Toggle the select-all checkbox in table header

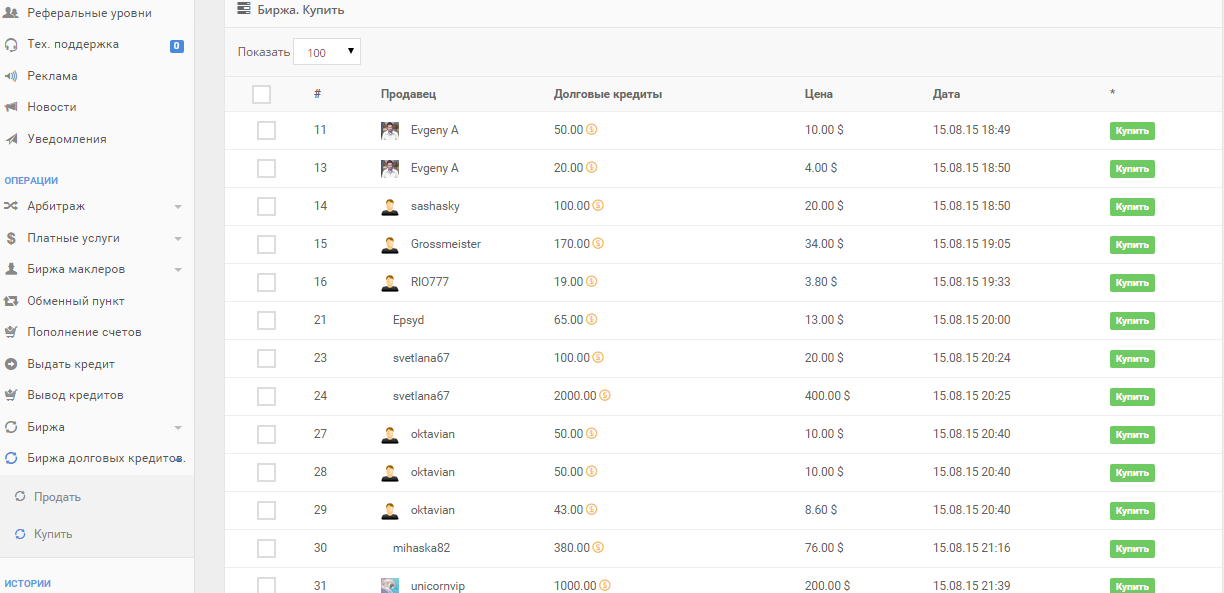(262, 94)
